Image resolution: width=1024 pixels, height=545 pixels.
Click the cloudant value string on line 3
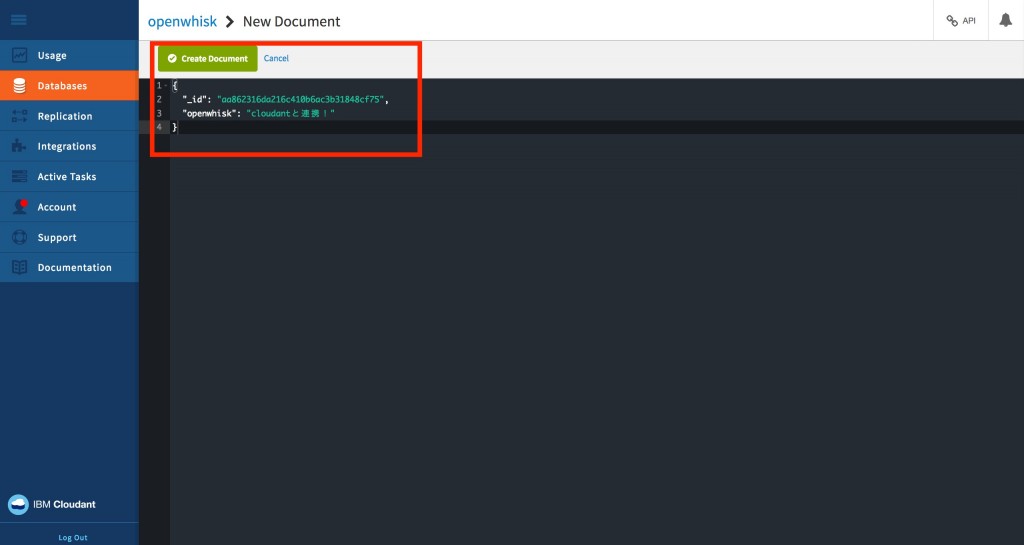tap(291, 114)
